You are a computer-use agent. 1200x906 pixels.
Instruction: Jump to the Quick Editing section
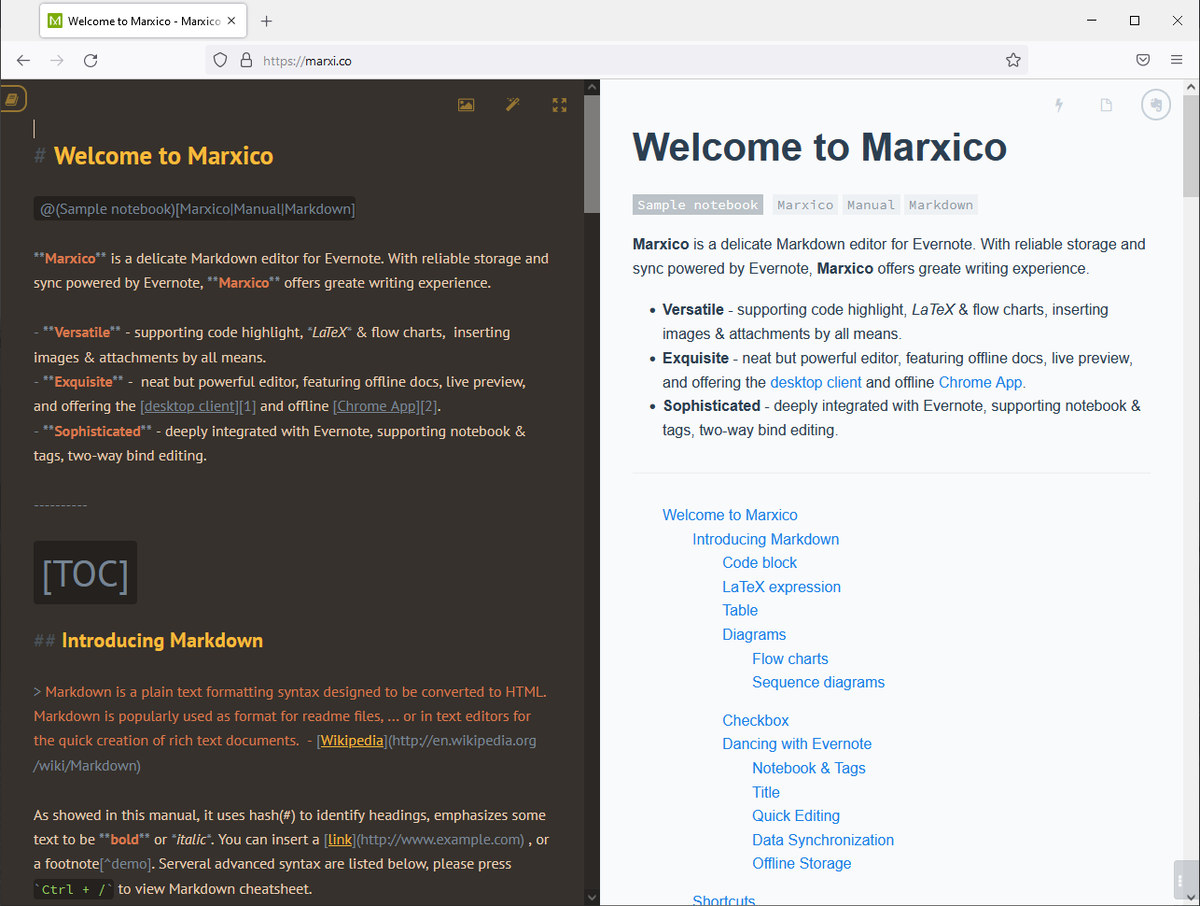[796, 816]
